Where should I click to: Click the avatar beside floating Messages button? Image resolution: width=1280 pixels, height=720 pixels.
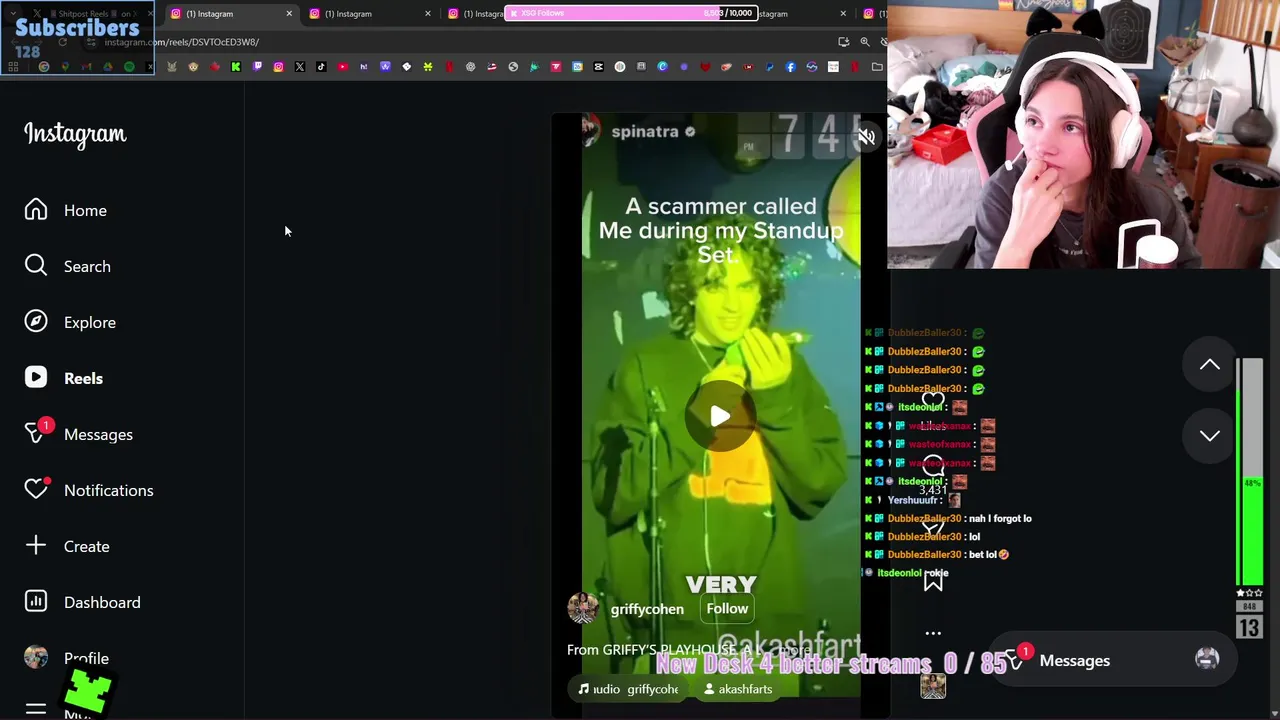1207,659
